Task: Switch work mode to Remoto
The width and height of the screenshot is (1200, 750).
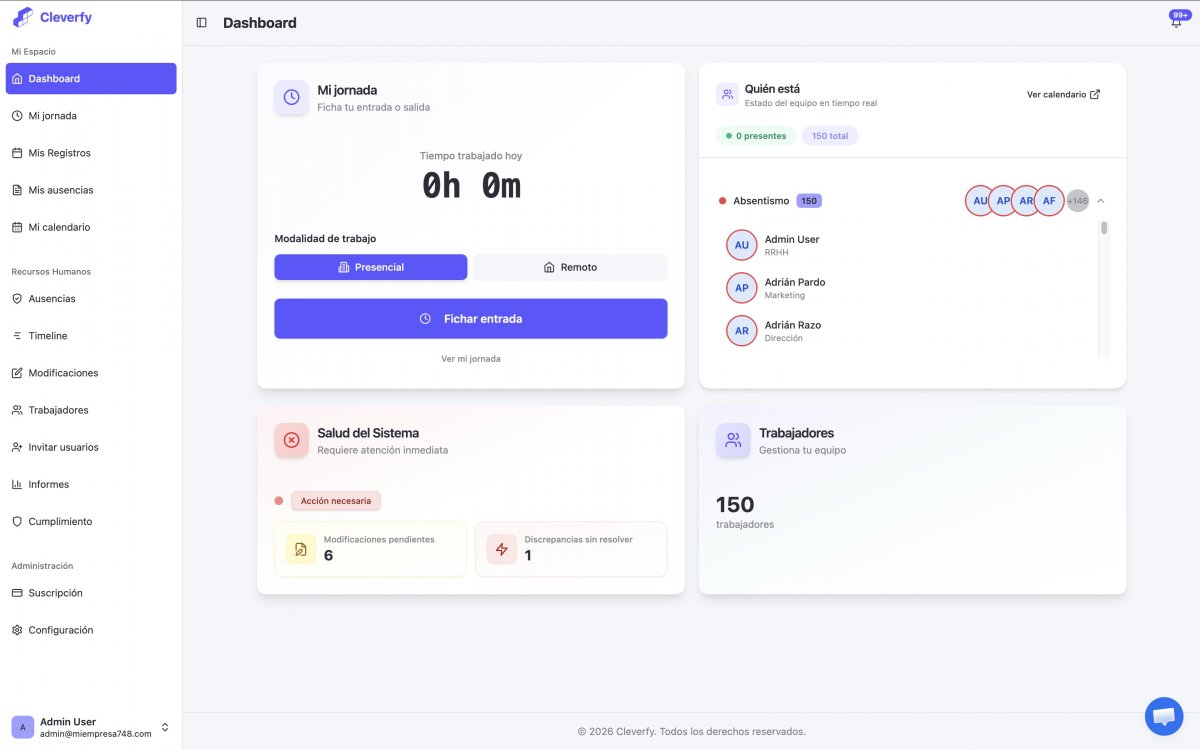Action: click(570, 267)
